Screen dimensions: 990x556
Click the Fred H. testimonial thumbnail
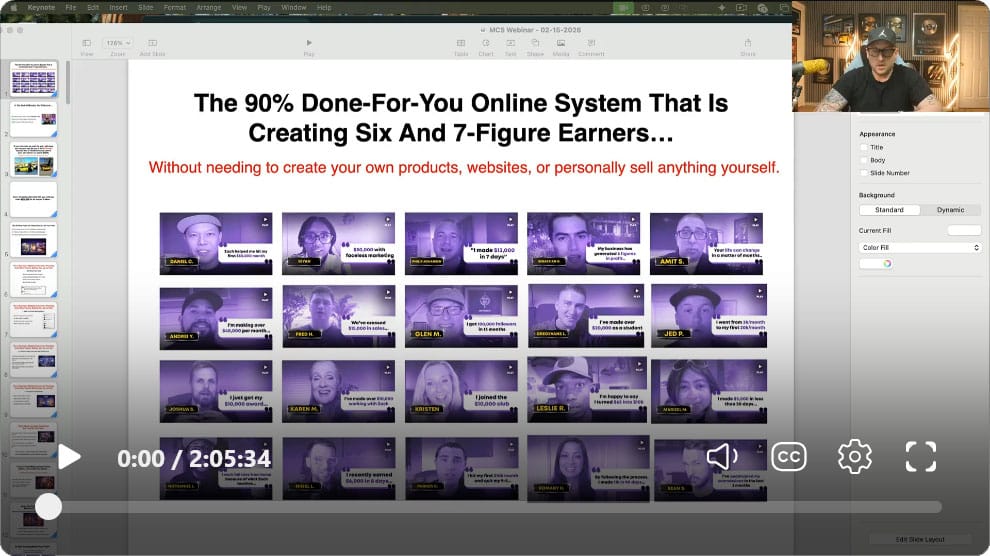click(338, 317)
